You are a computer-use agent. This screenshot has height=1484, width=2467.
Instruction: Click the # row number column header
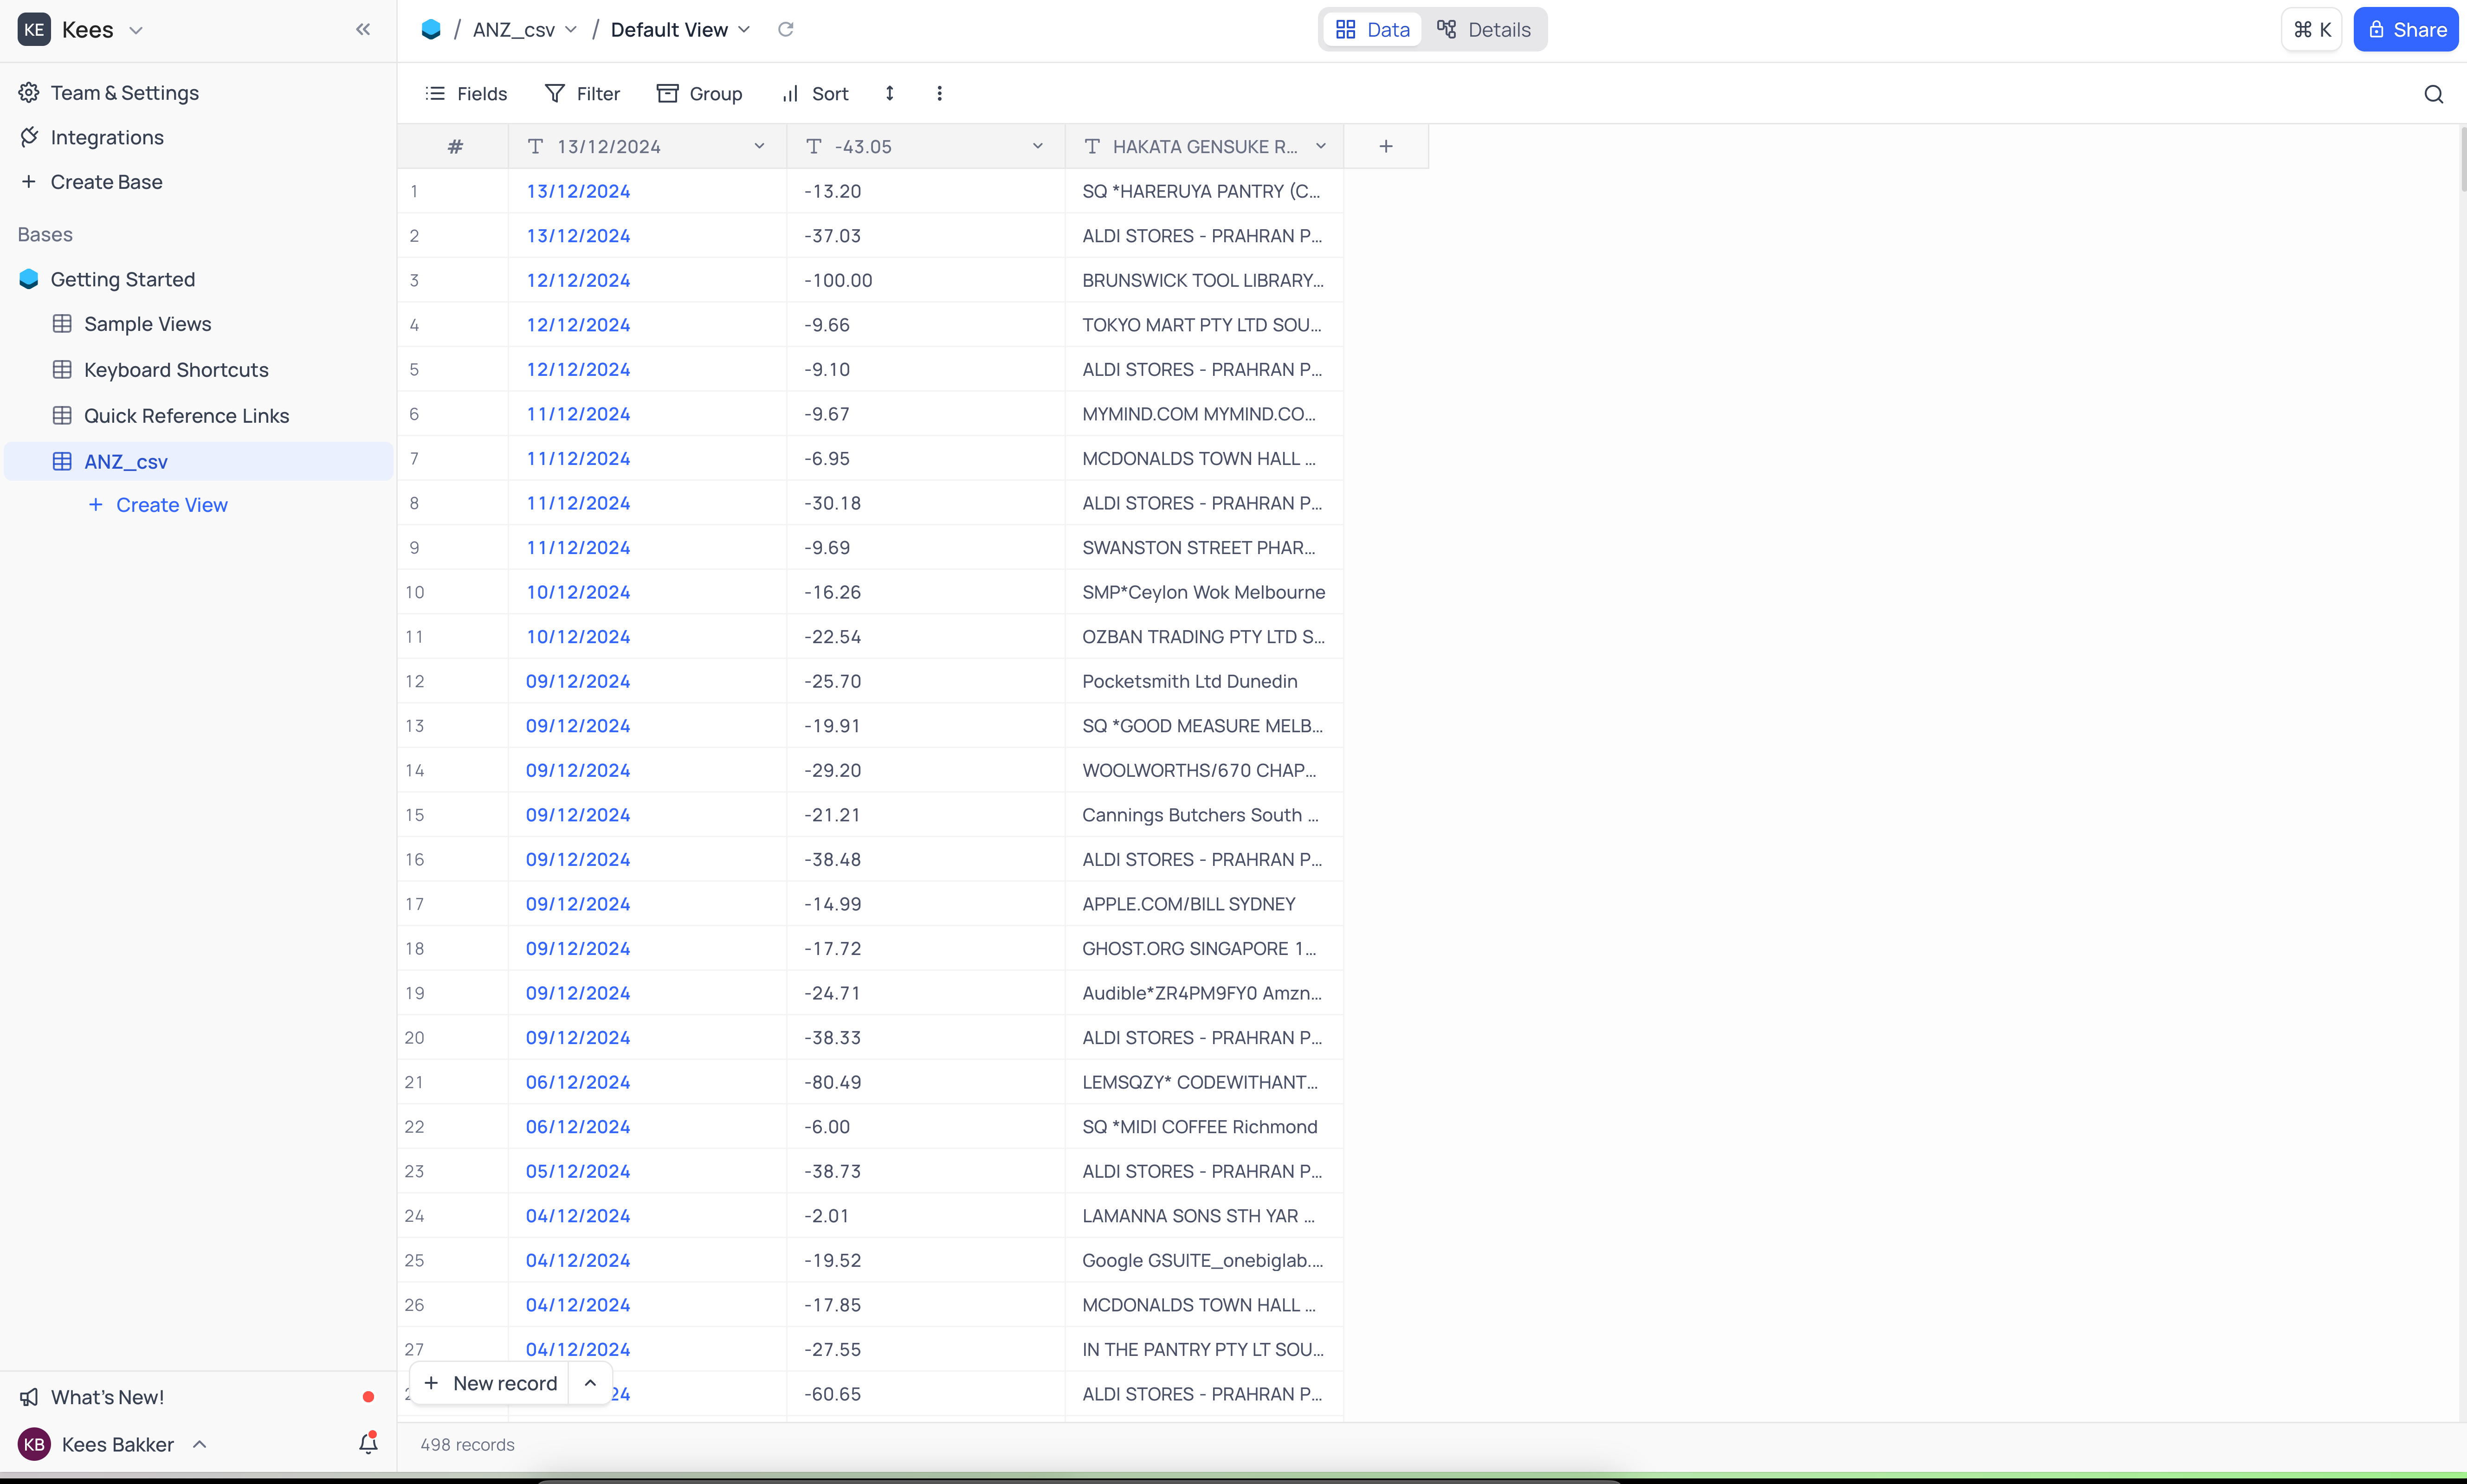tap(454, 147)
